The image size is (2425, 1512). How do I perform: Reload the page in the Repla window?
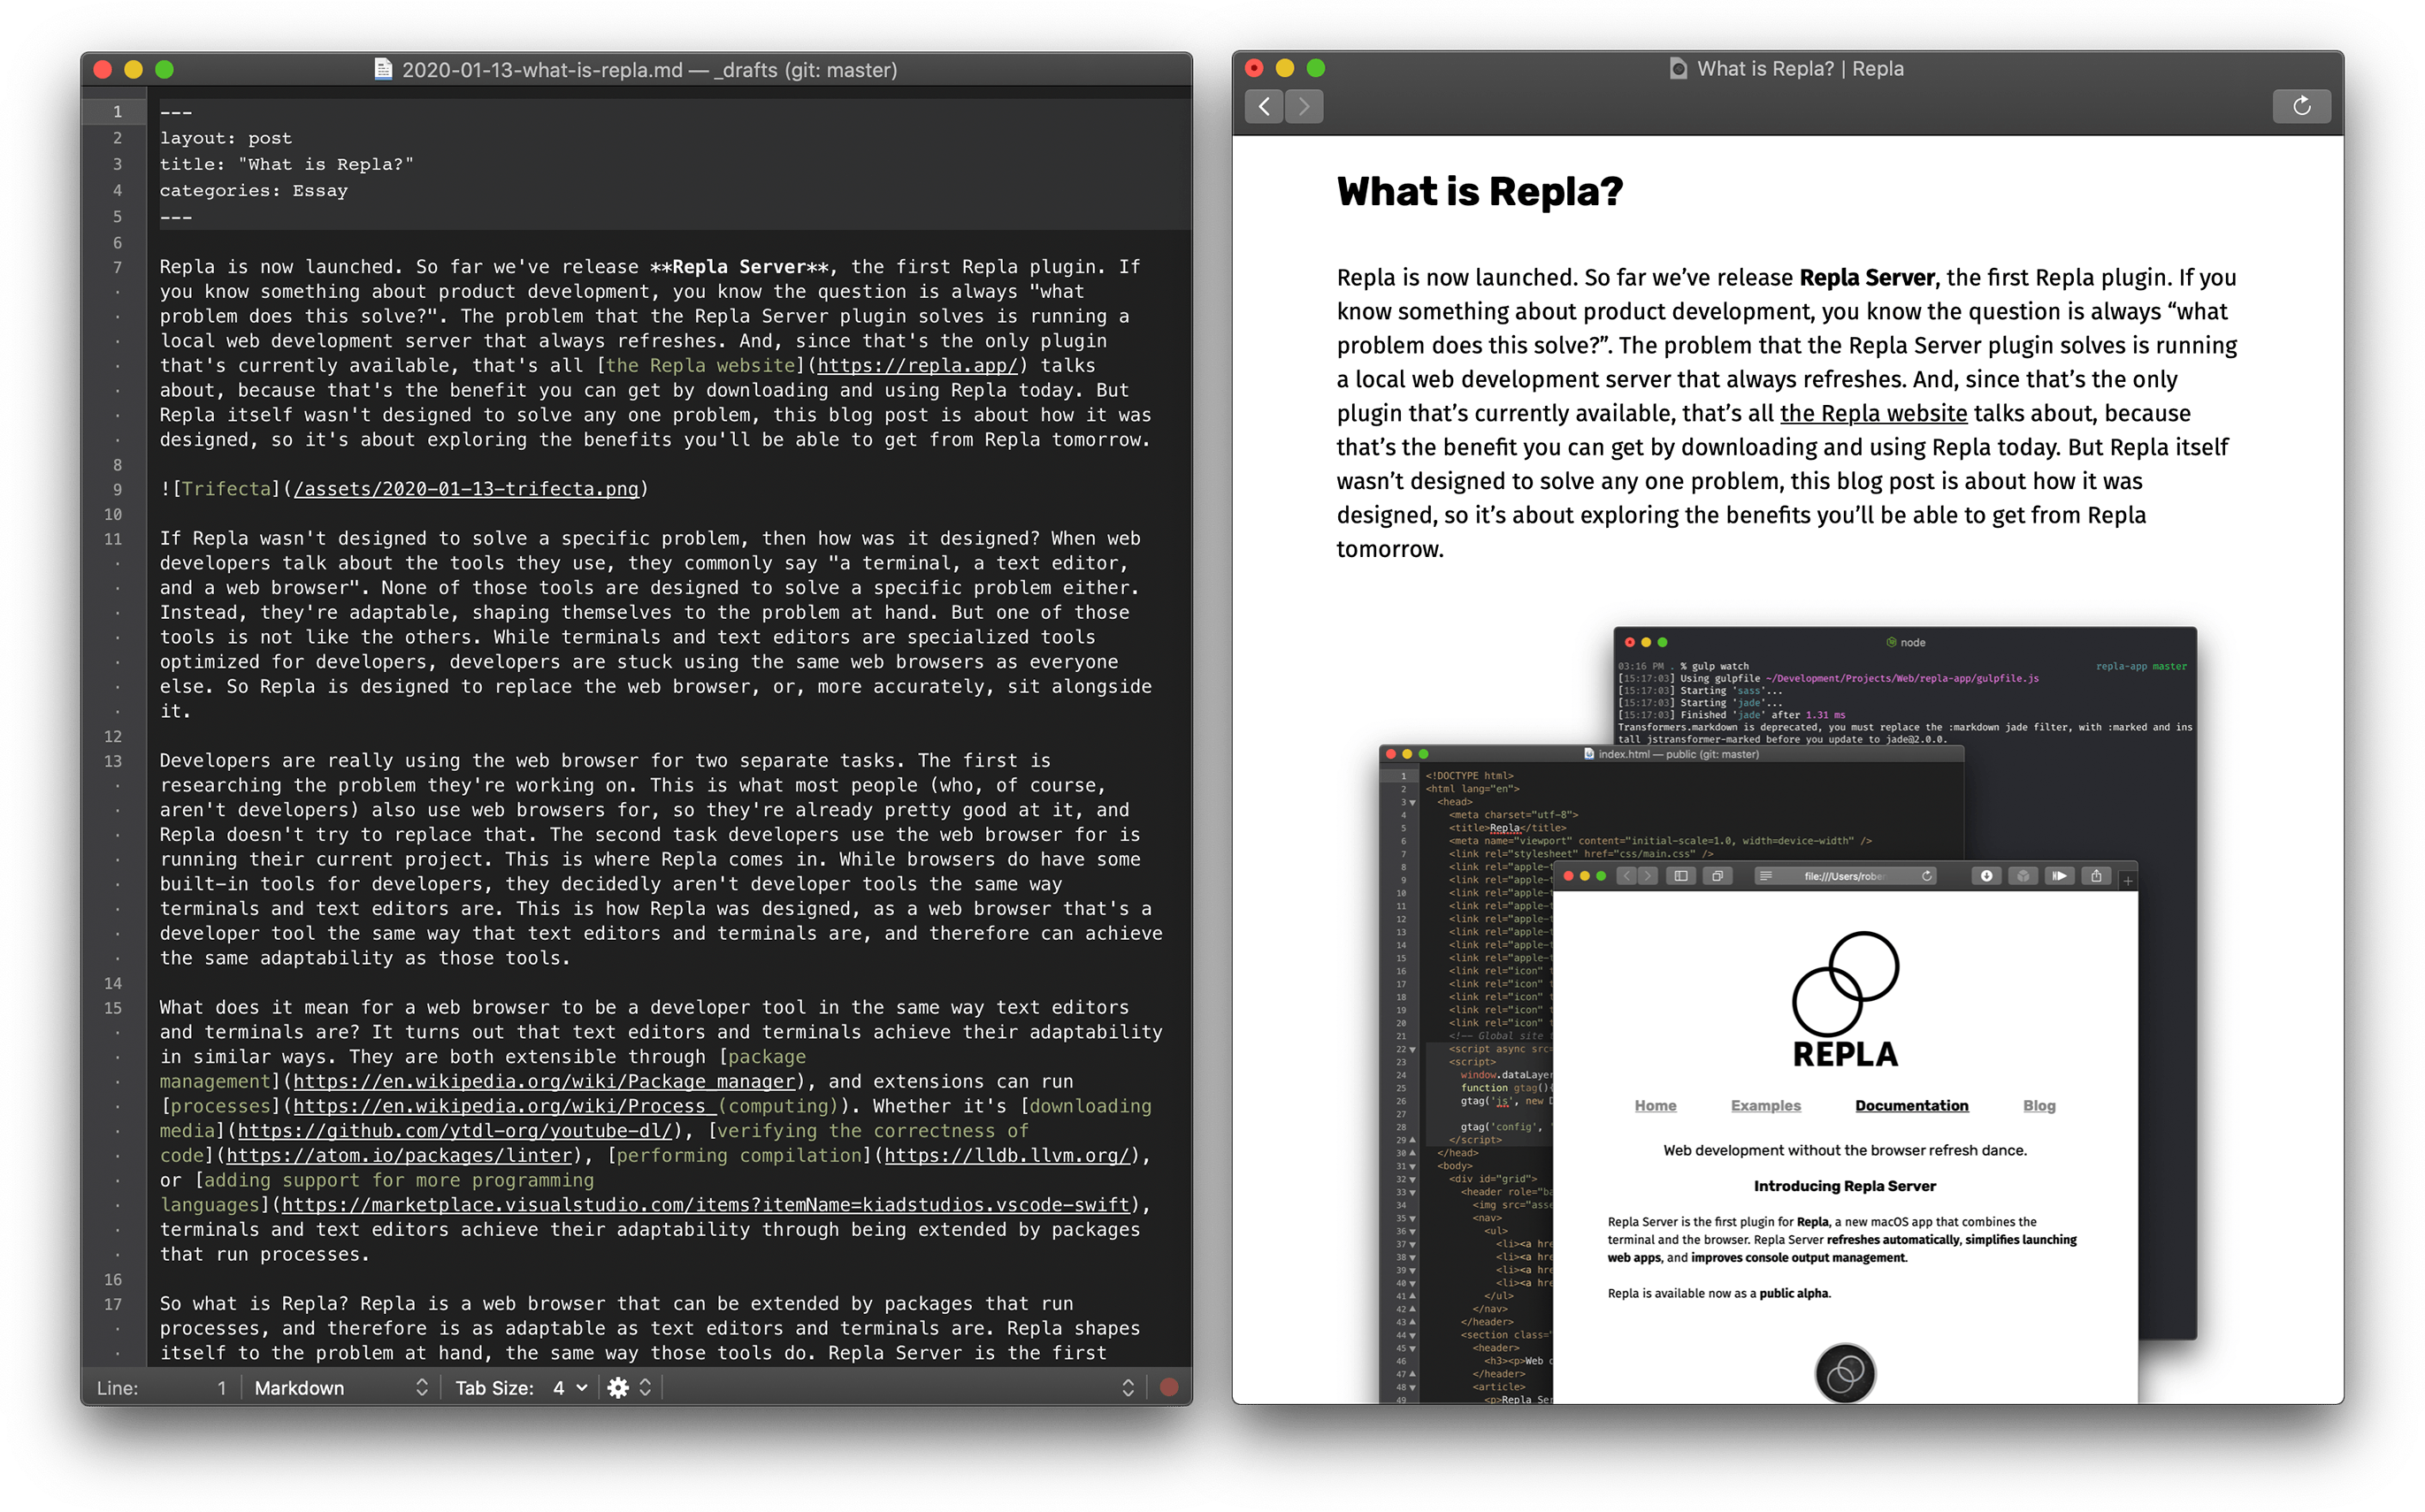coord(2301,106)
